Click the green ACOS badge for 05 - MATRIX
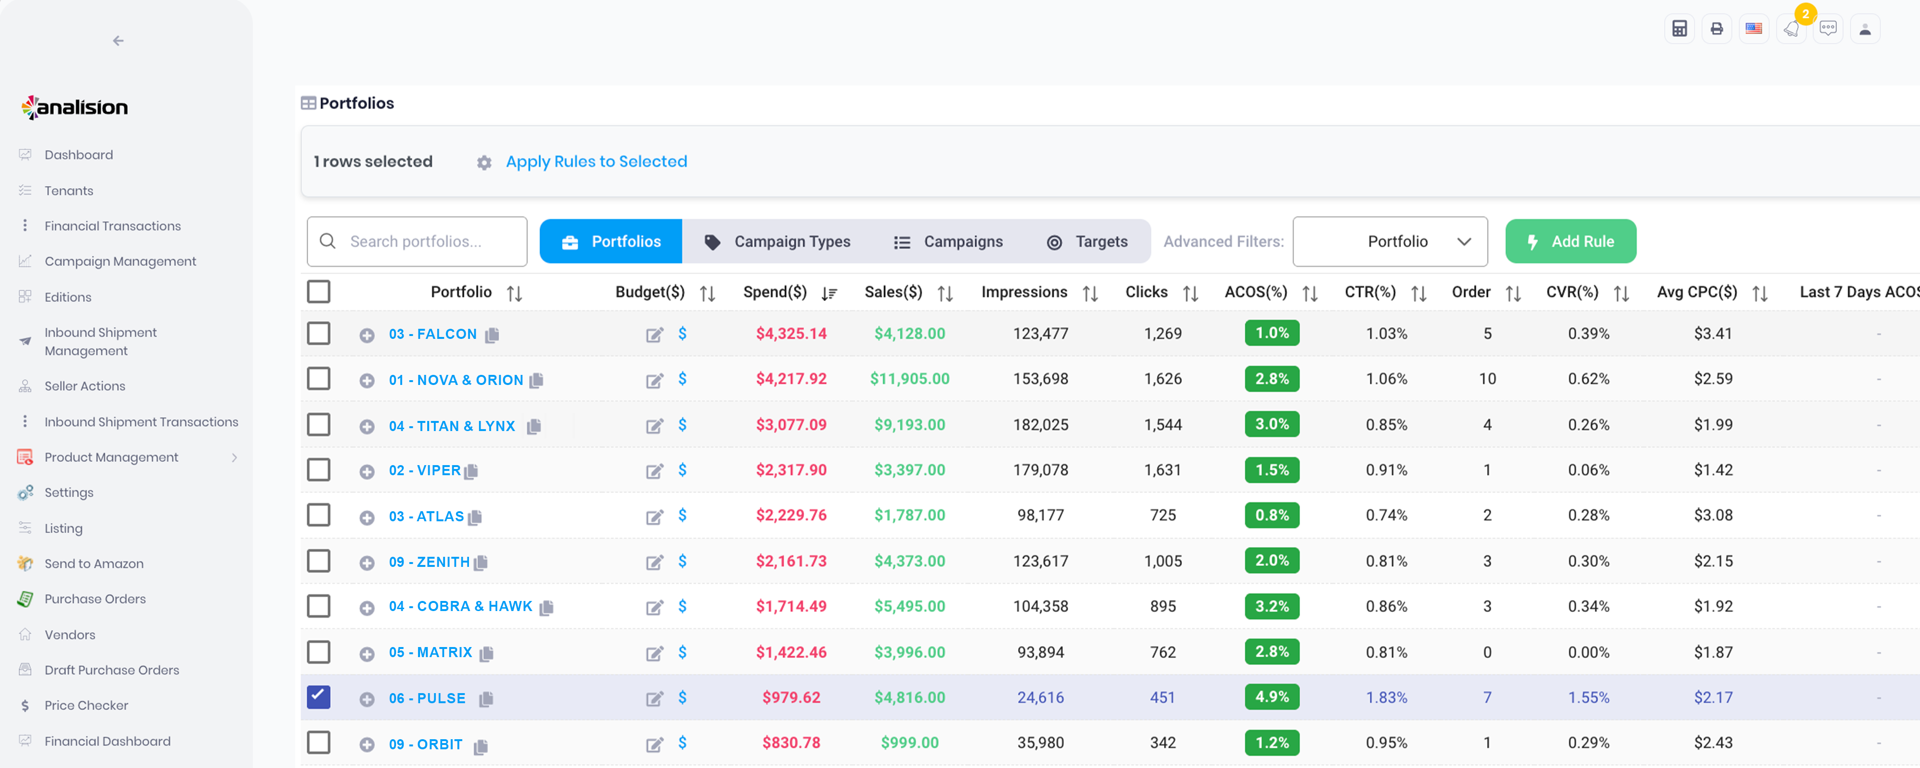Image resolution: width=1920 pixels, height=768 pixels. pyautogui.click(x=1271, y=652)
